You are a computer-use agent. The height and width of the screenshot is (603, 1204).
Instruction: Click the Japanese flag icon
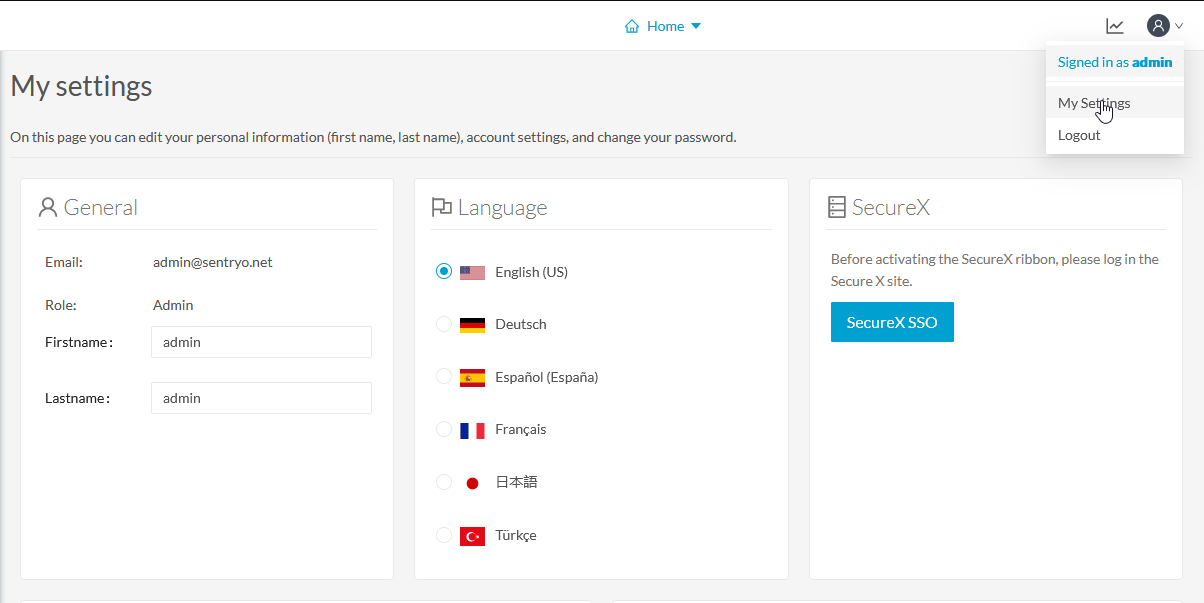click(472, 483)
